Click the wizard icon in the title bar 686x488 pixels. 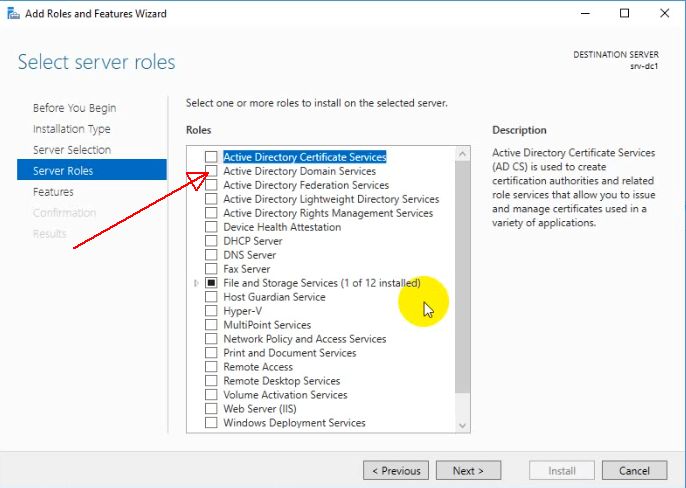(x=13, y=14)
